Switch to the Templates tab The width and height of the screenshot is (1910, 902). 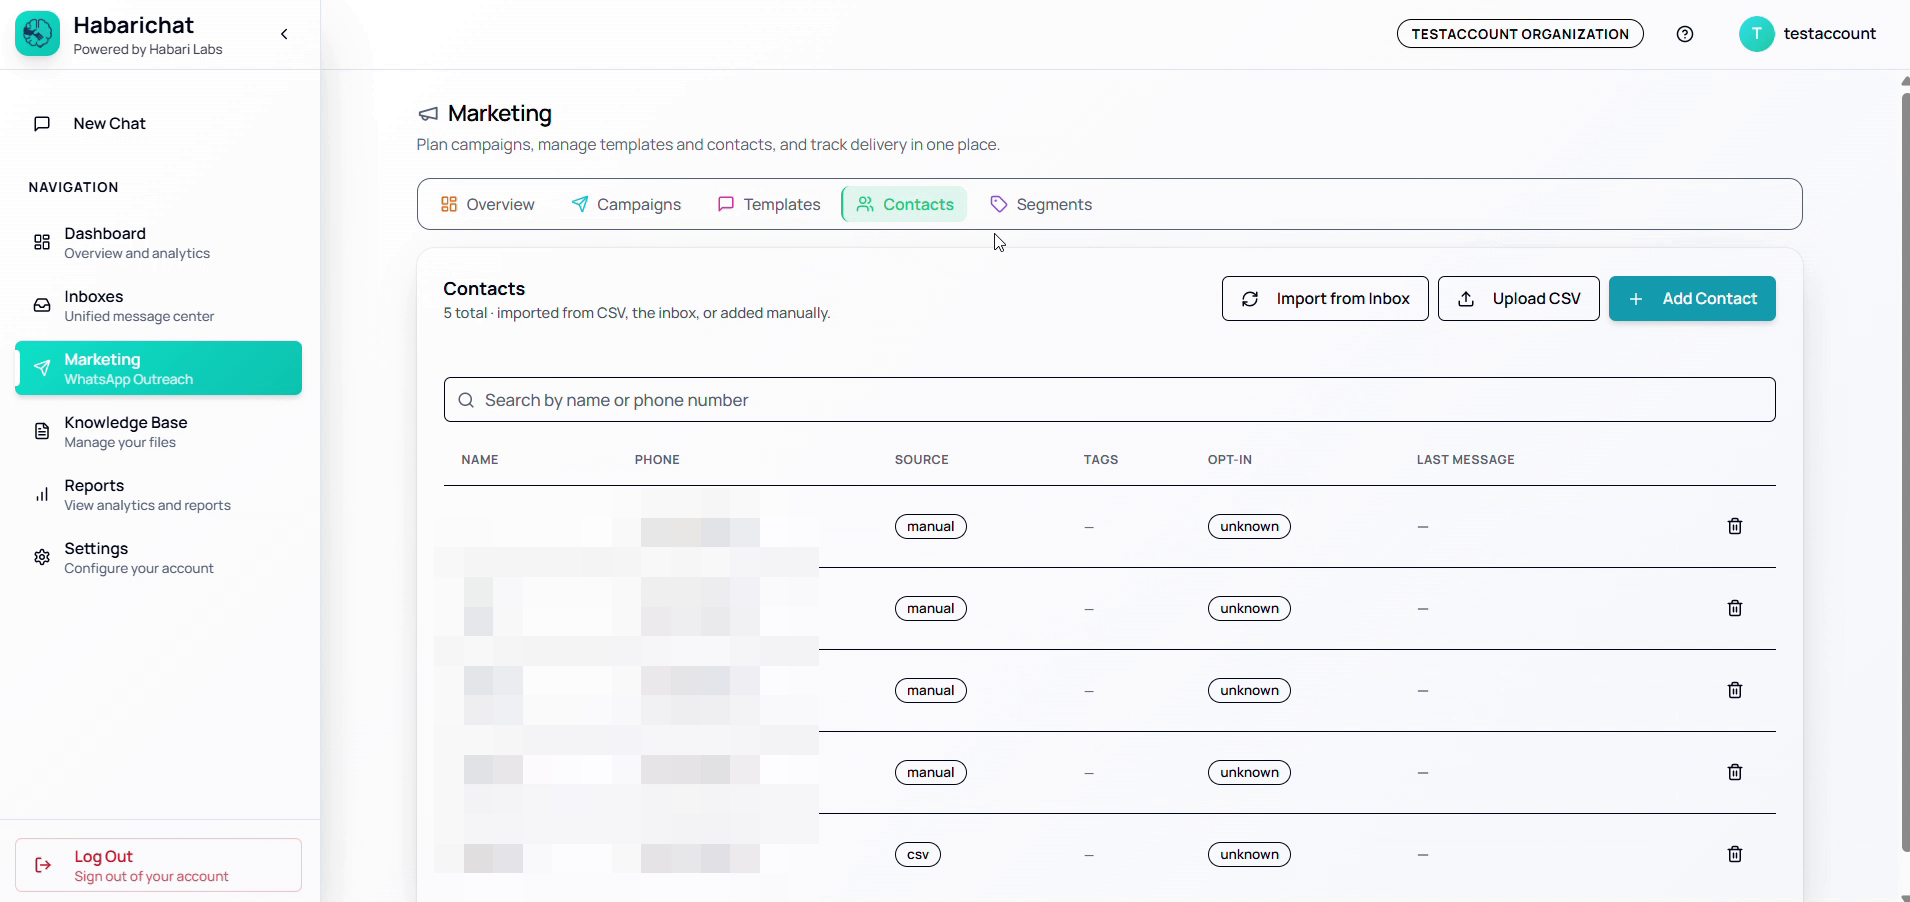point(769,204)
